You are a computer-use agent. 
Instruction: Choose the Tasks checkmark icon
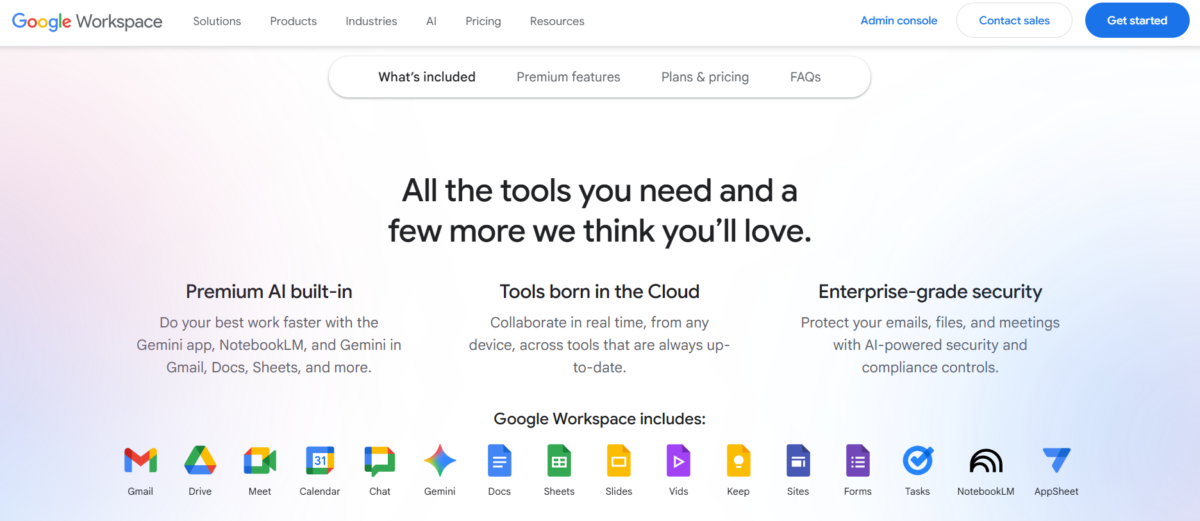click(x=917, y=460)
